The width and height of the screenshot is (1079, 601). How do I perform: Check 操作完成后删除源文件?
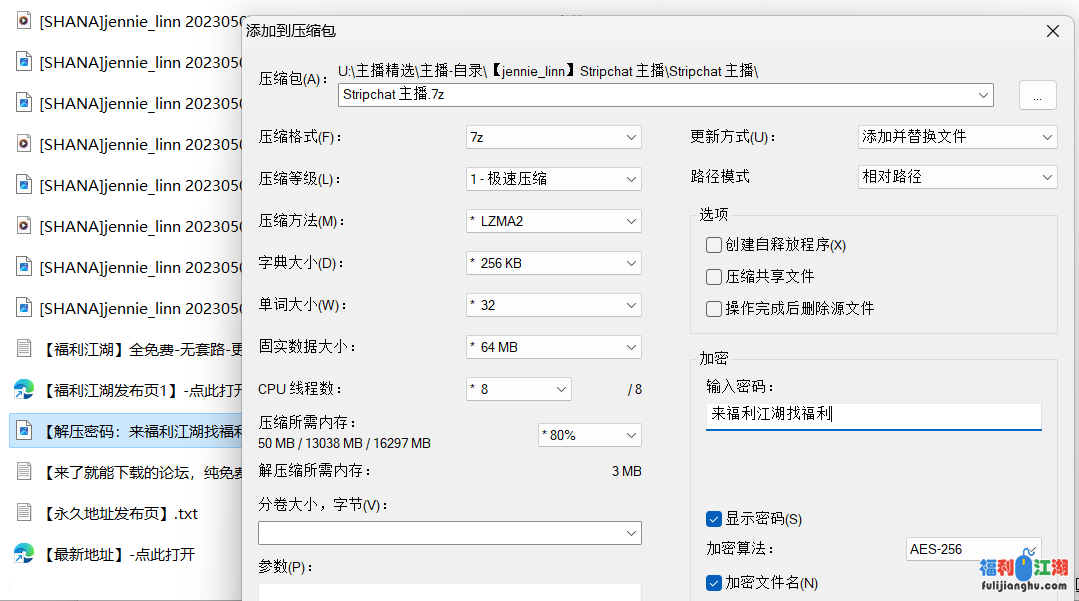click(714, 309)
